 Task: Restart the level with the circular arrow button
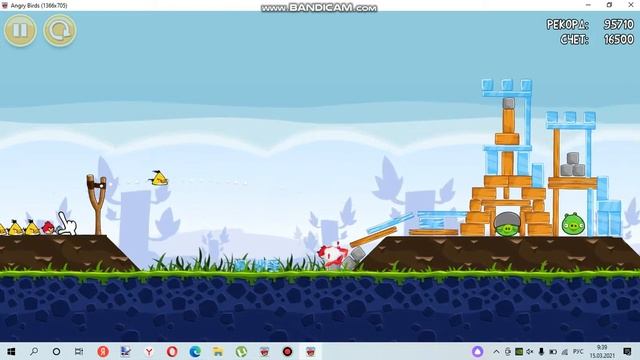click(x=60, y=30)
